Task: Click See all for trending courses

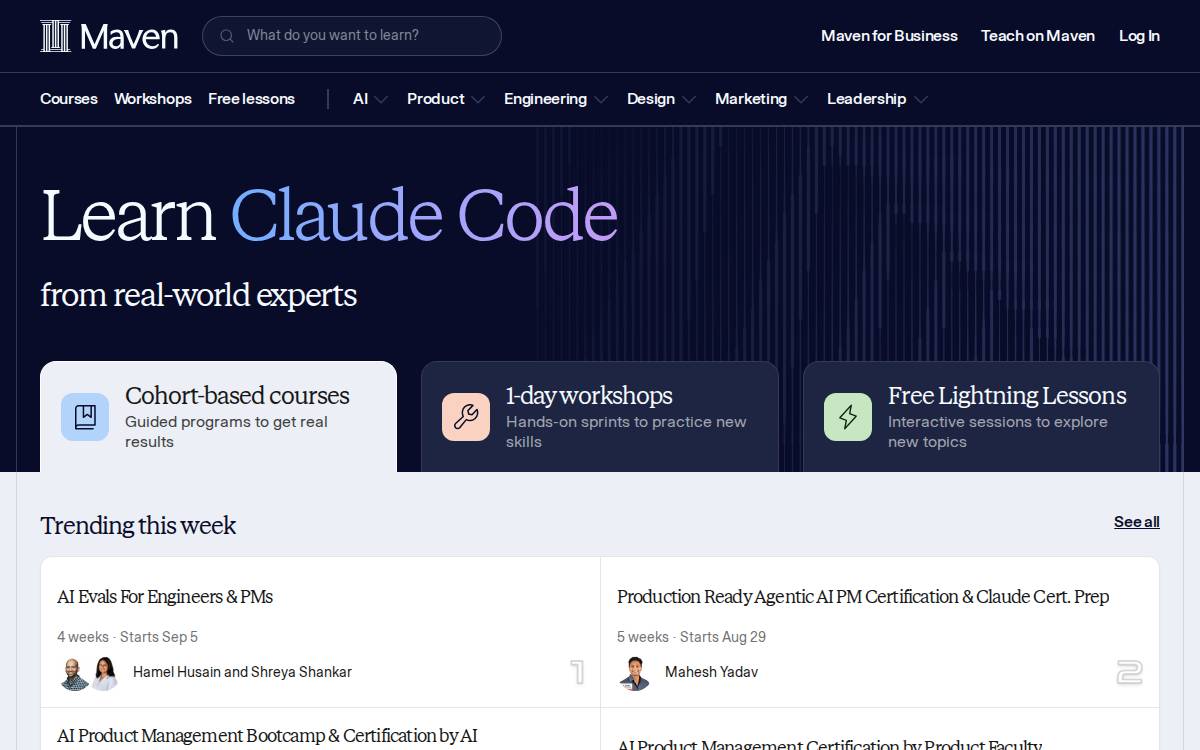Action: point(1137,522)
